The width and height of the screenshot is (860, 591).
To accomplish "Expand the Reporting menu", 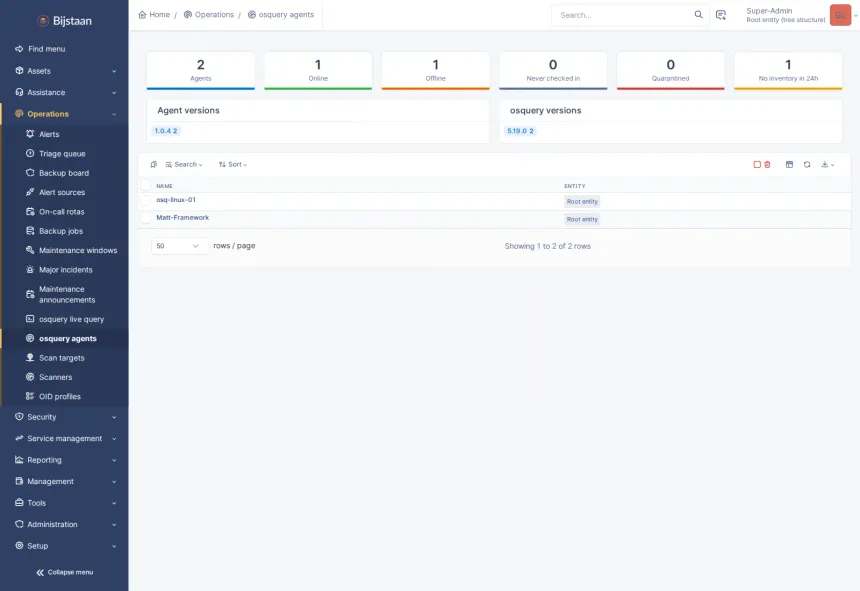I will [64, 459].
